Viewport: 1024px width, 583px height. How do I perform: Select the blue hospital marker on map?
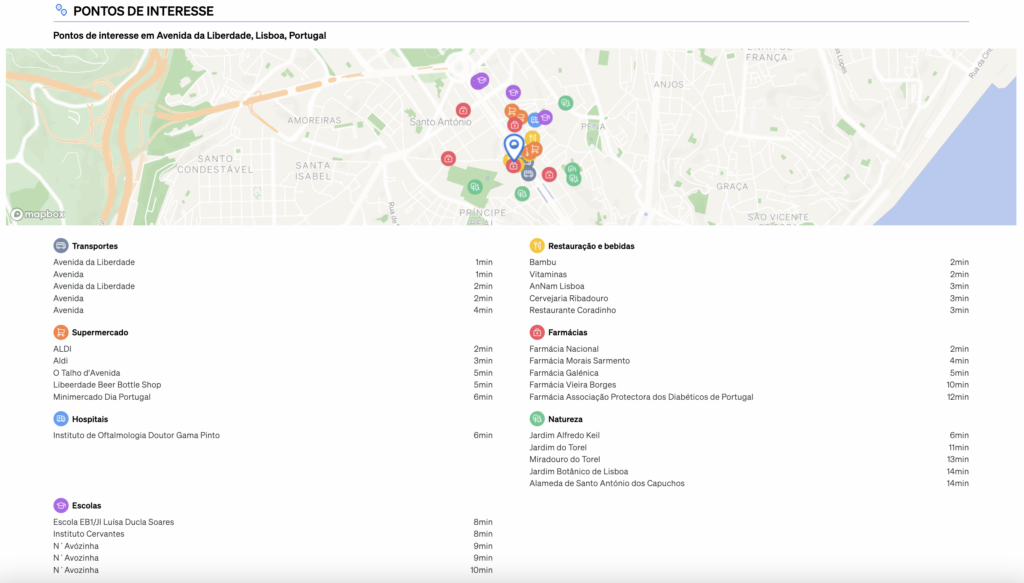(x=535, y=119)
